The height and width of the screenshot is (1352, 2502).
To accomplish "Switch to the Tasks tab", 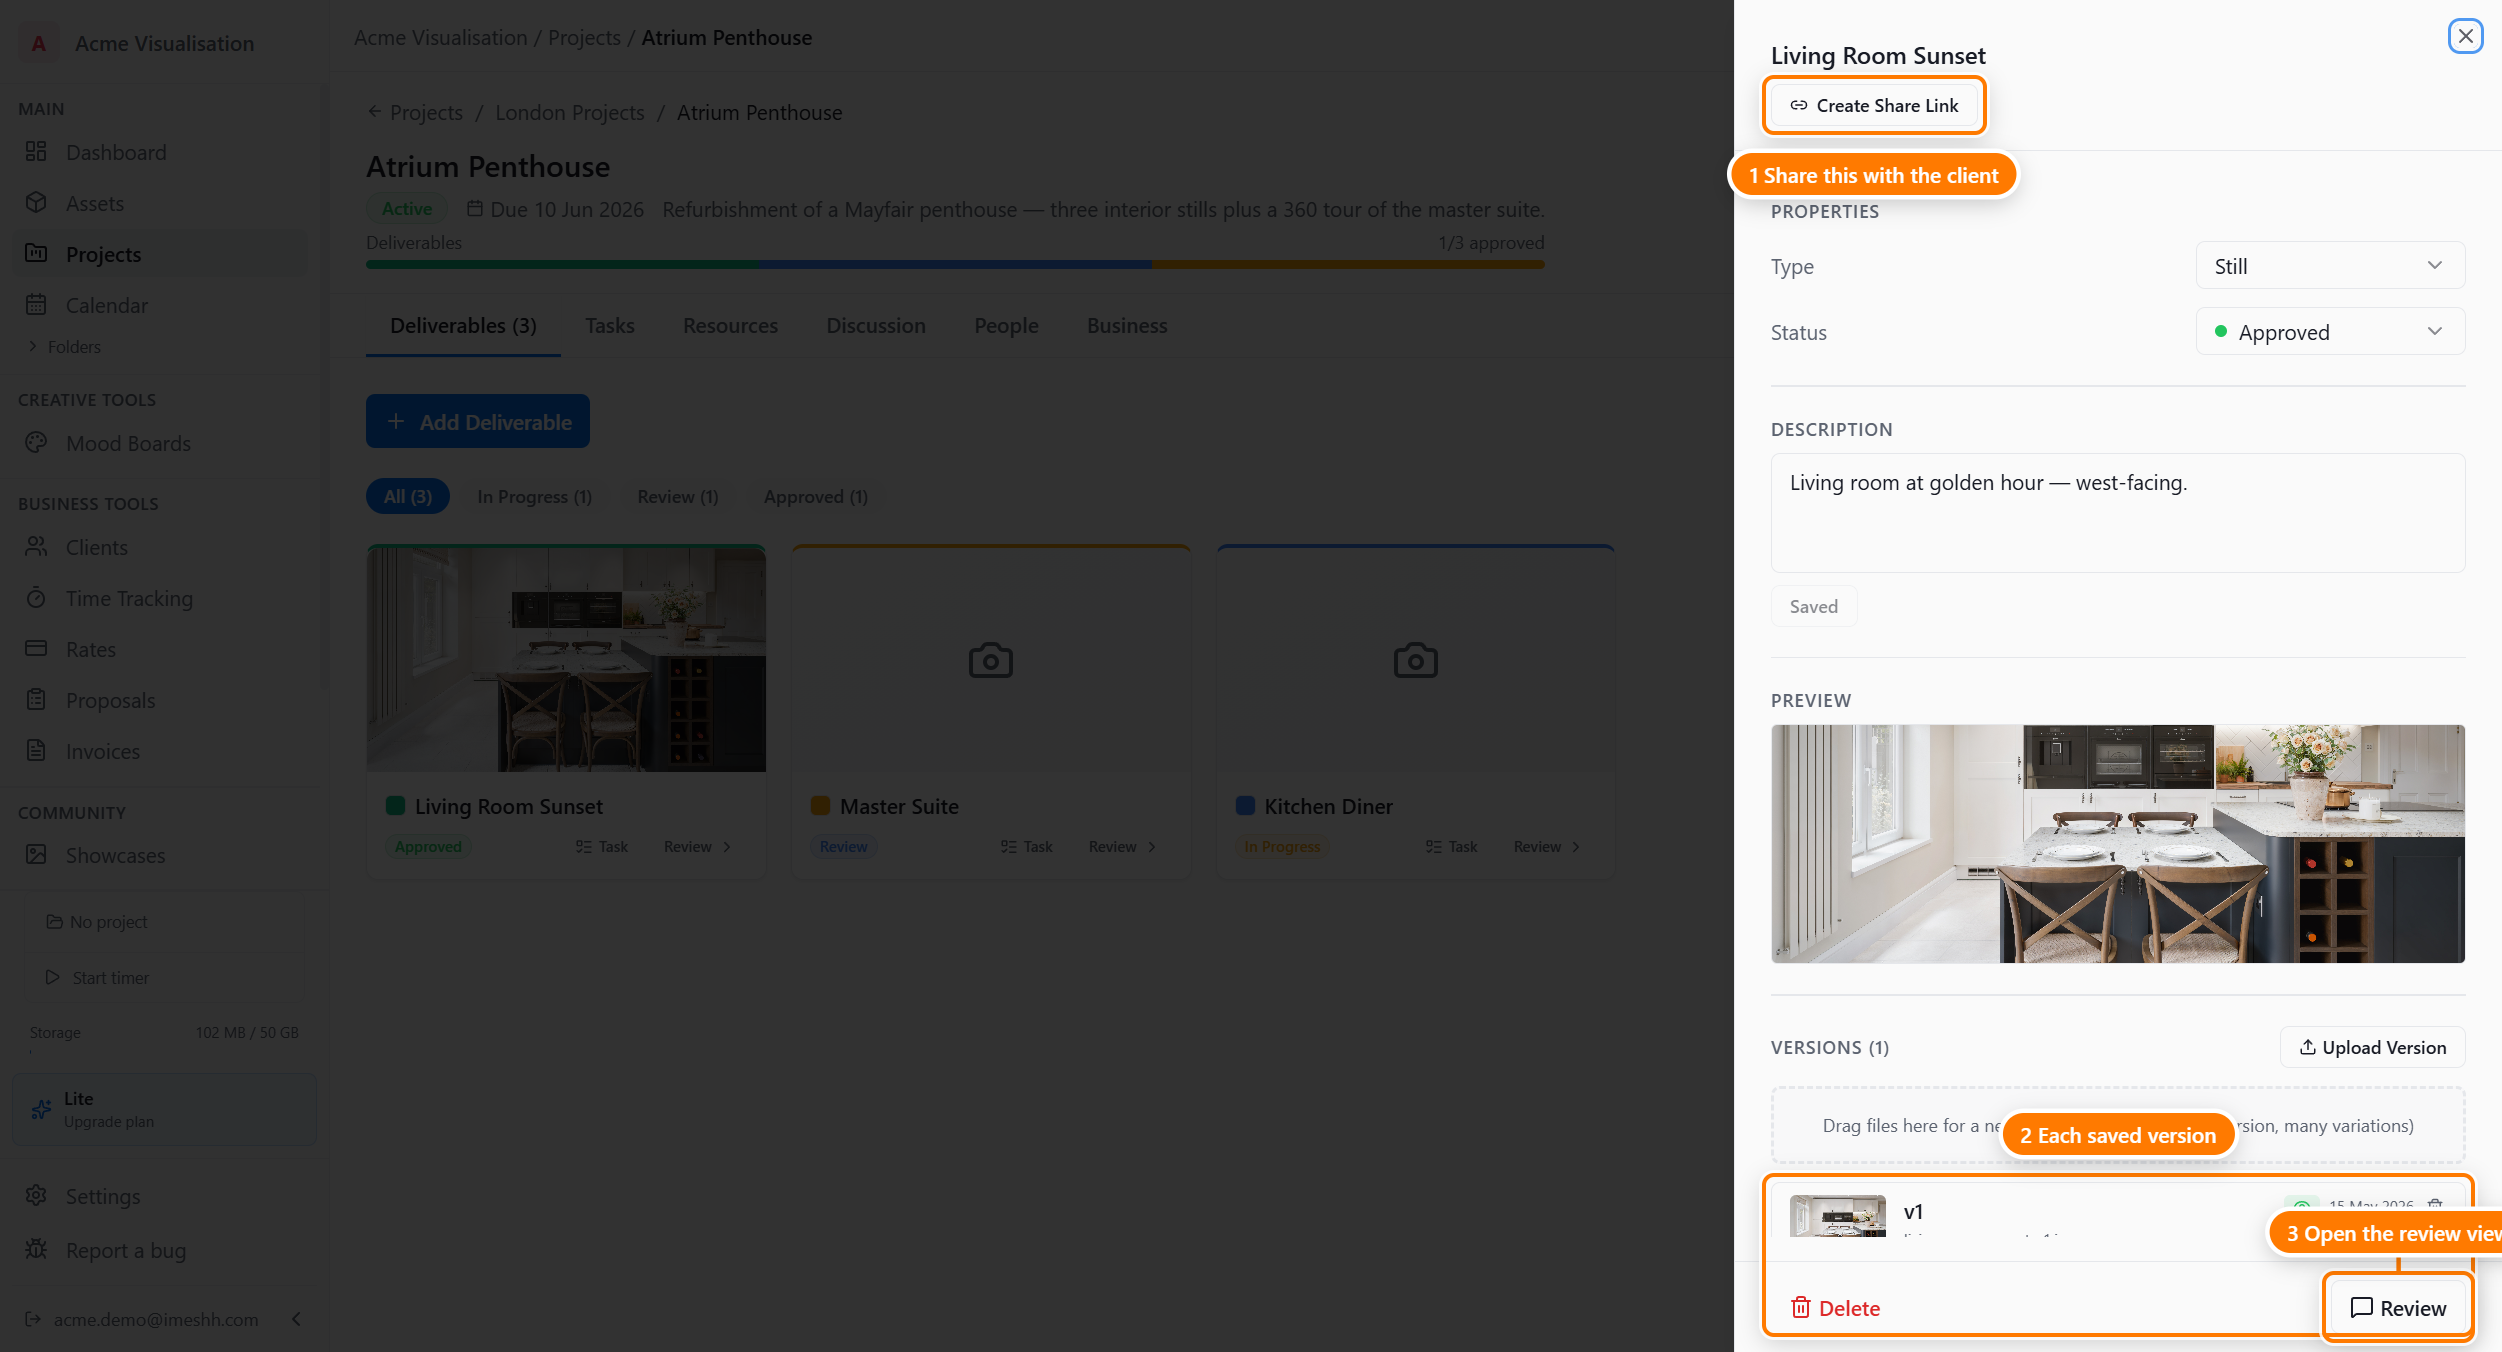I will pos(610,326).
